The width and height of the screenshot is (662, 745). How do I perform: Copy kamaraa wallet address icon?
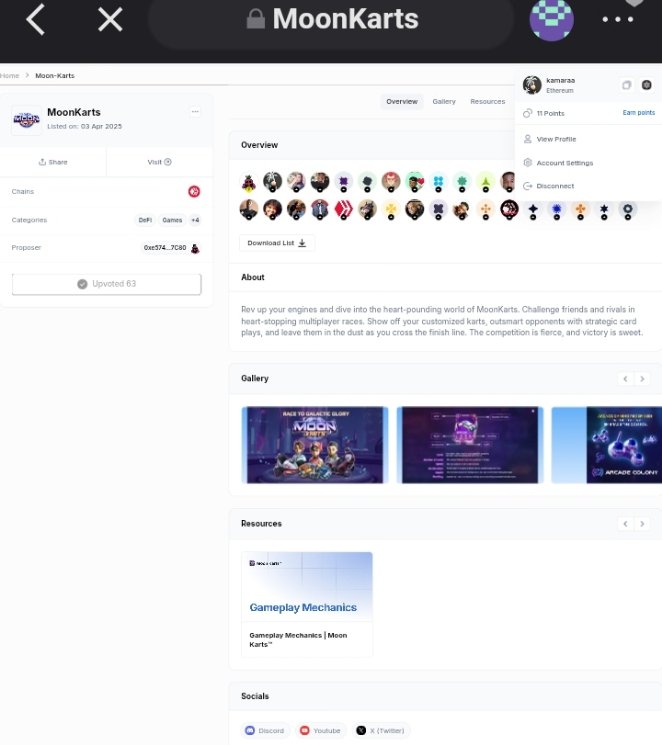coord(626,85)
